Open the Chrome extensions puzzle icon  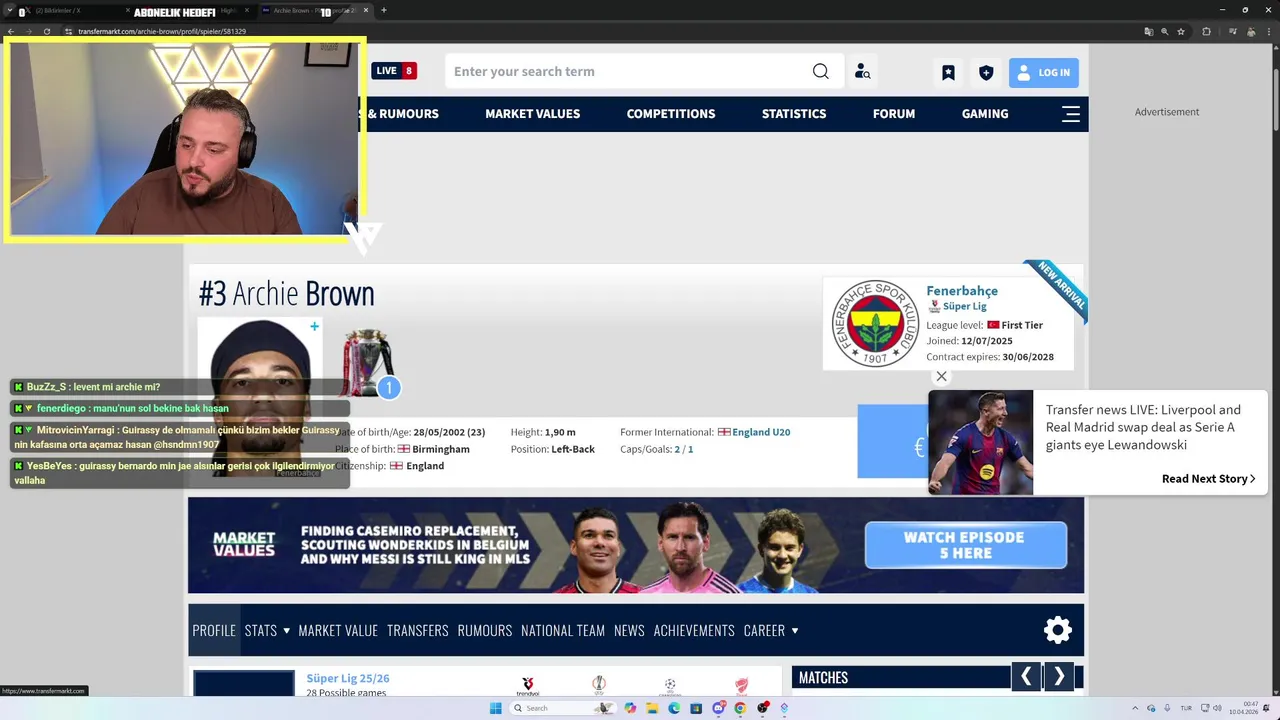[1206, 31]
